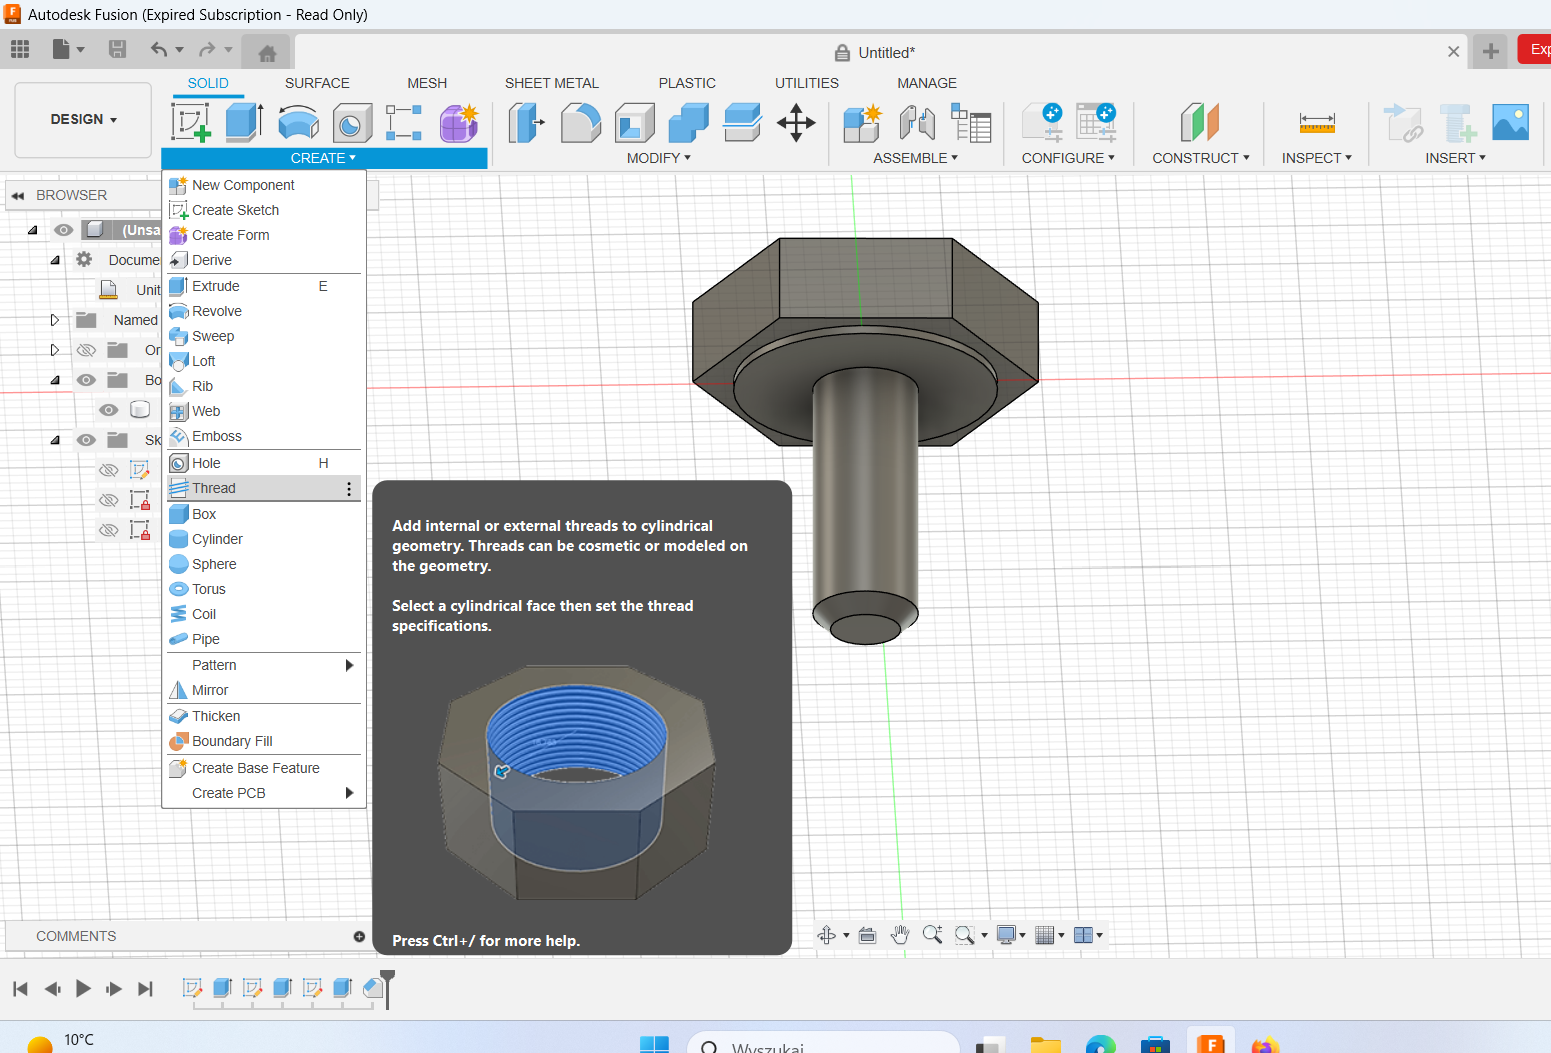Click the New Component assemble icon

(862, 123)
